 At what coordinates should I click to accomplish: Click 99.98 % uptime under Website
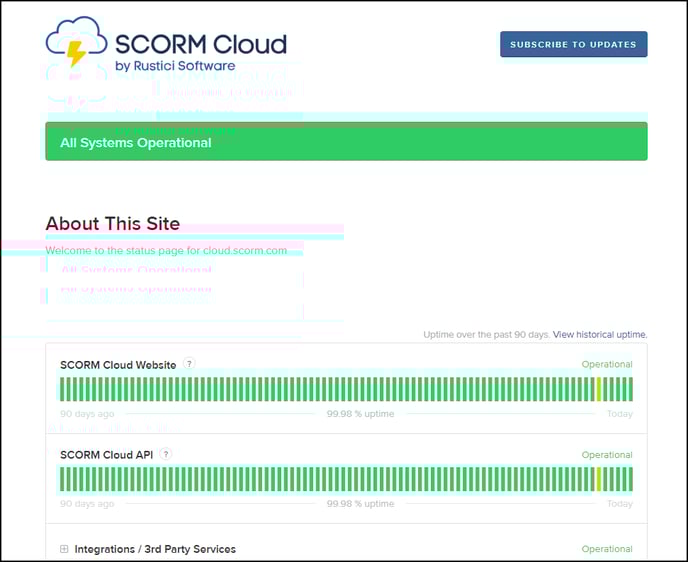point(360,414)
